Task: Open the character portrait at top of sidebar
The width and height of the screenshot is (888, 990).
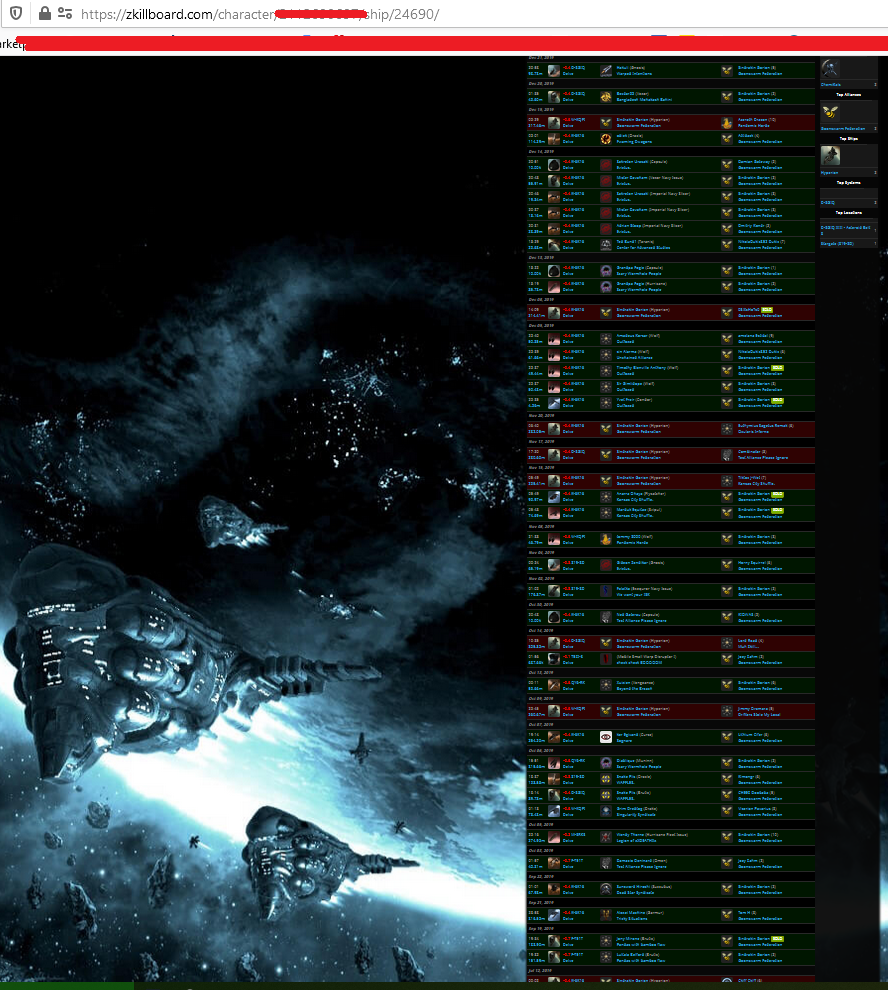Action: click(x=830, y=68)
